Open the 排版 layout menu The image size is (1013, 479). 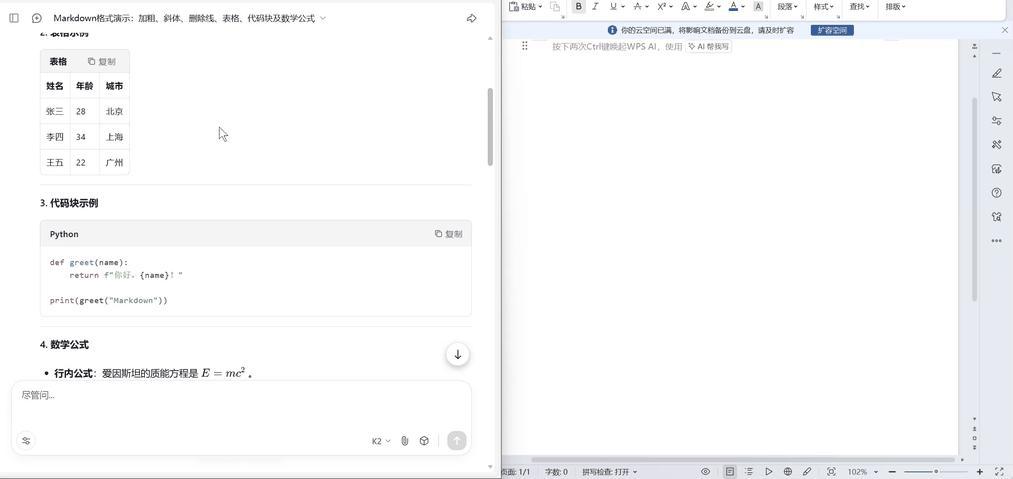[895, 6]
